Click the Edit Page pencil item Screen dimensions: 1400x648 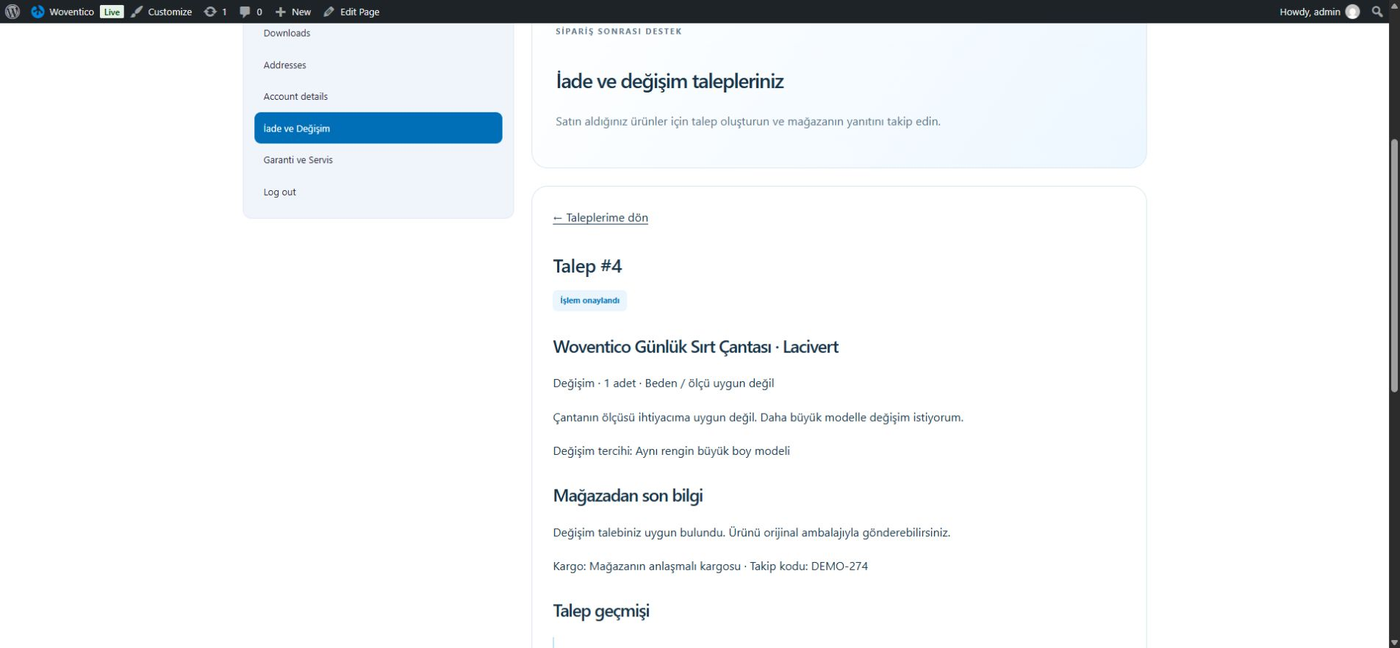pos(351,12)
